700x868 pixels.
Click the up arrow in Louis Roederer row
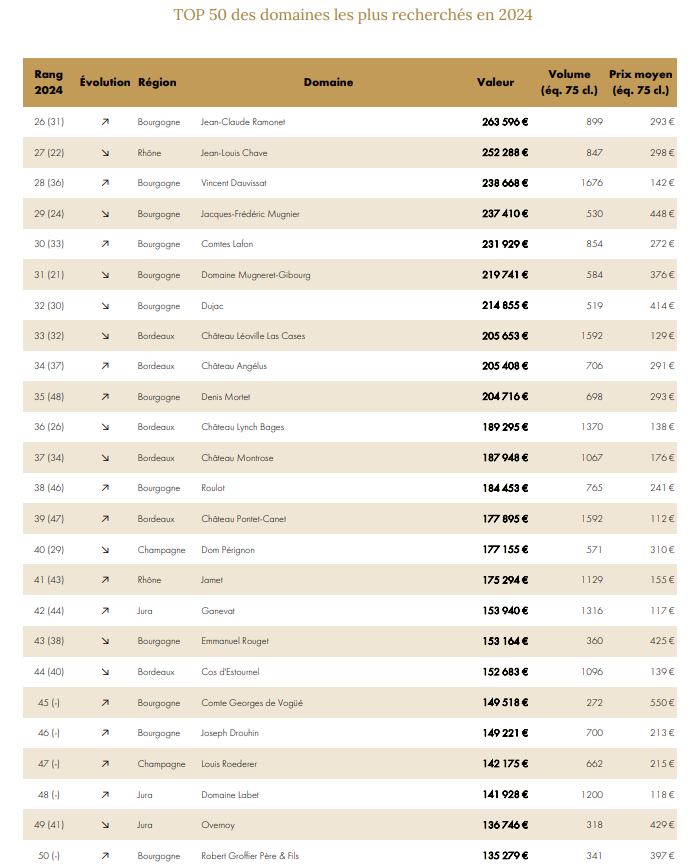(x=105, y=763)
